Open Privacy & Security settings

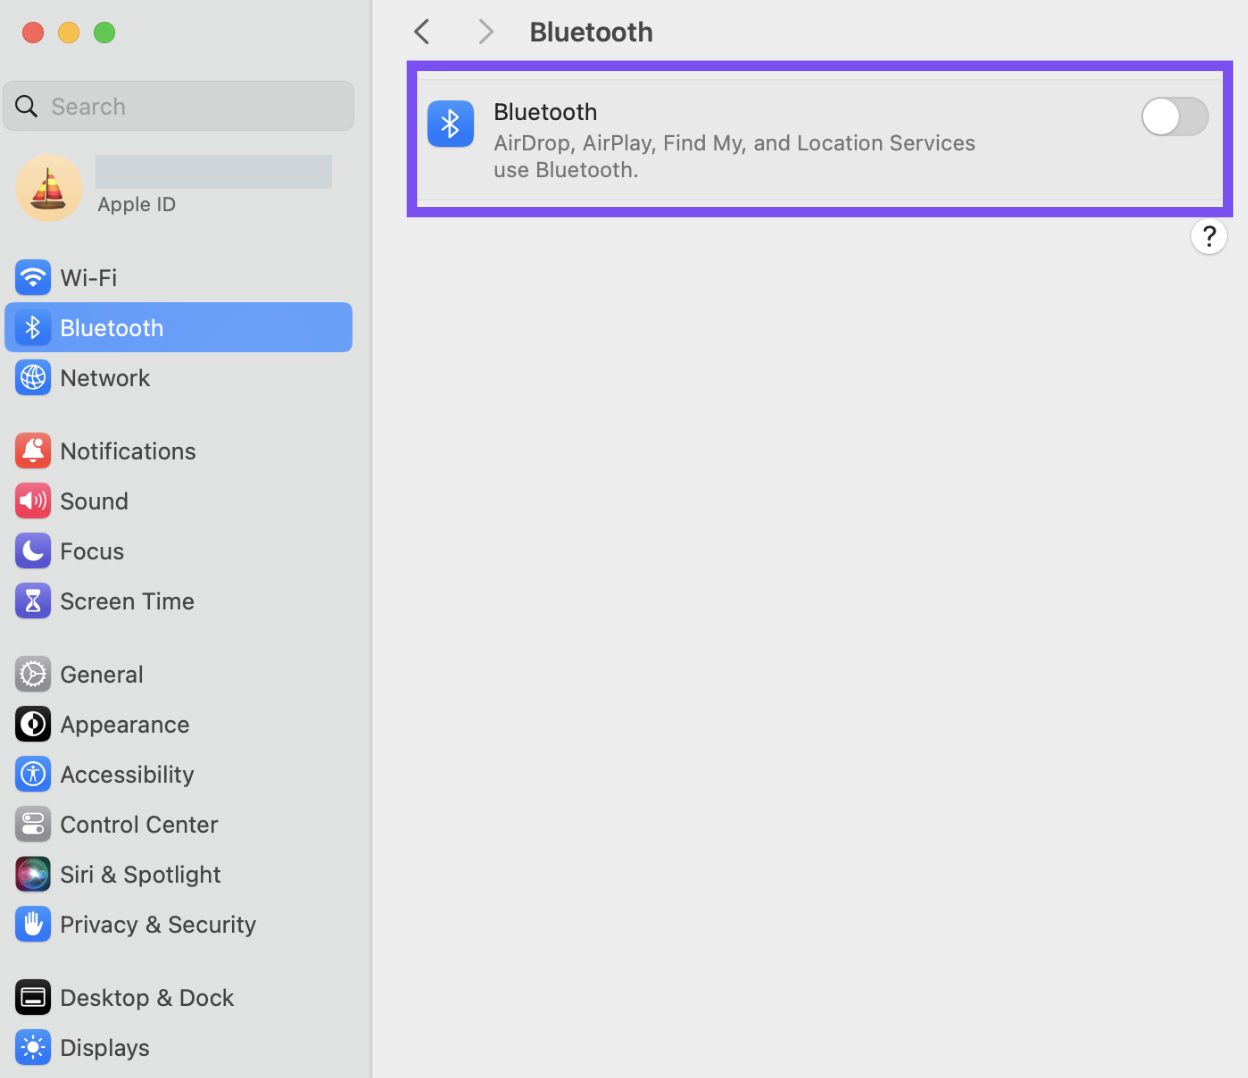179,924
